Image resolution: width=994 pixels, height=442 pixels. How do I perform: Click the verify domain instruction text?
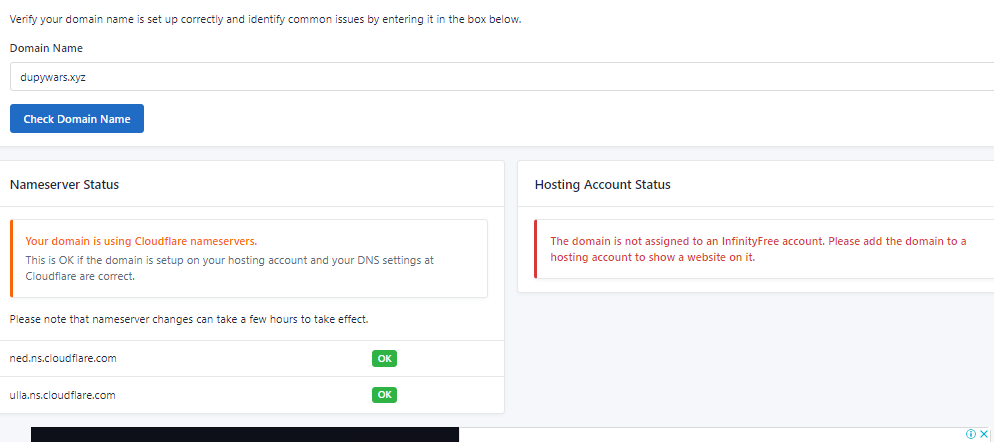click(265, 20)
